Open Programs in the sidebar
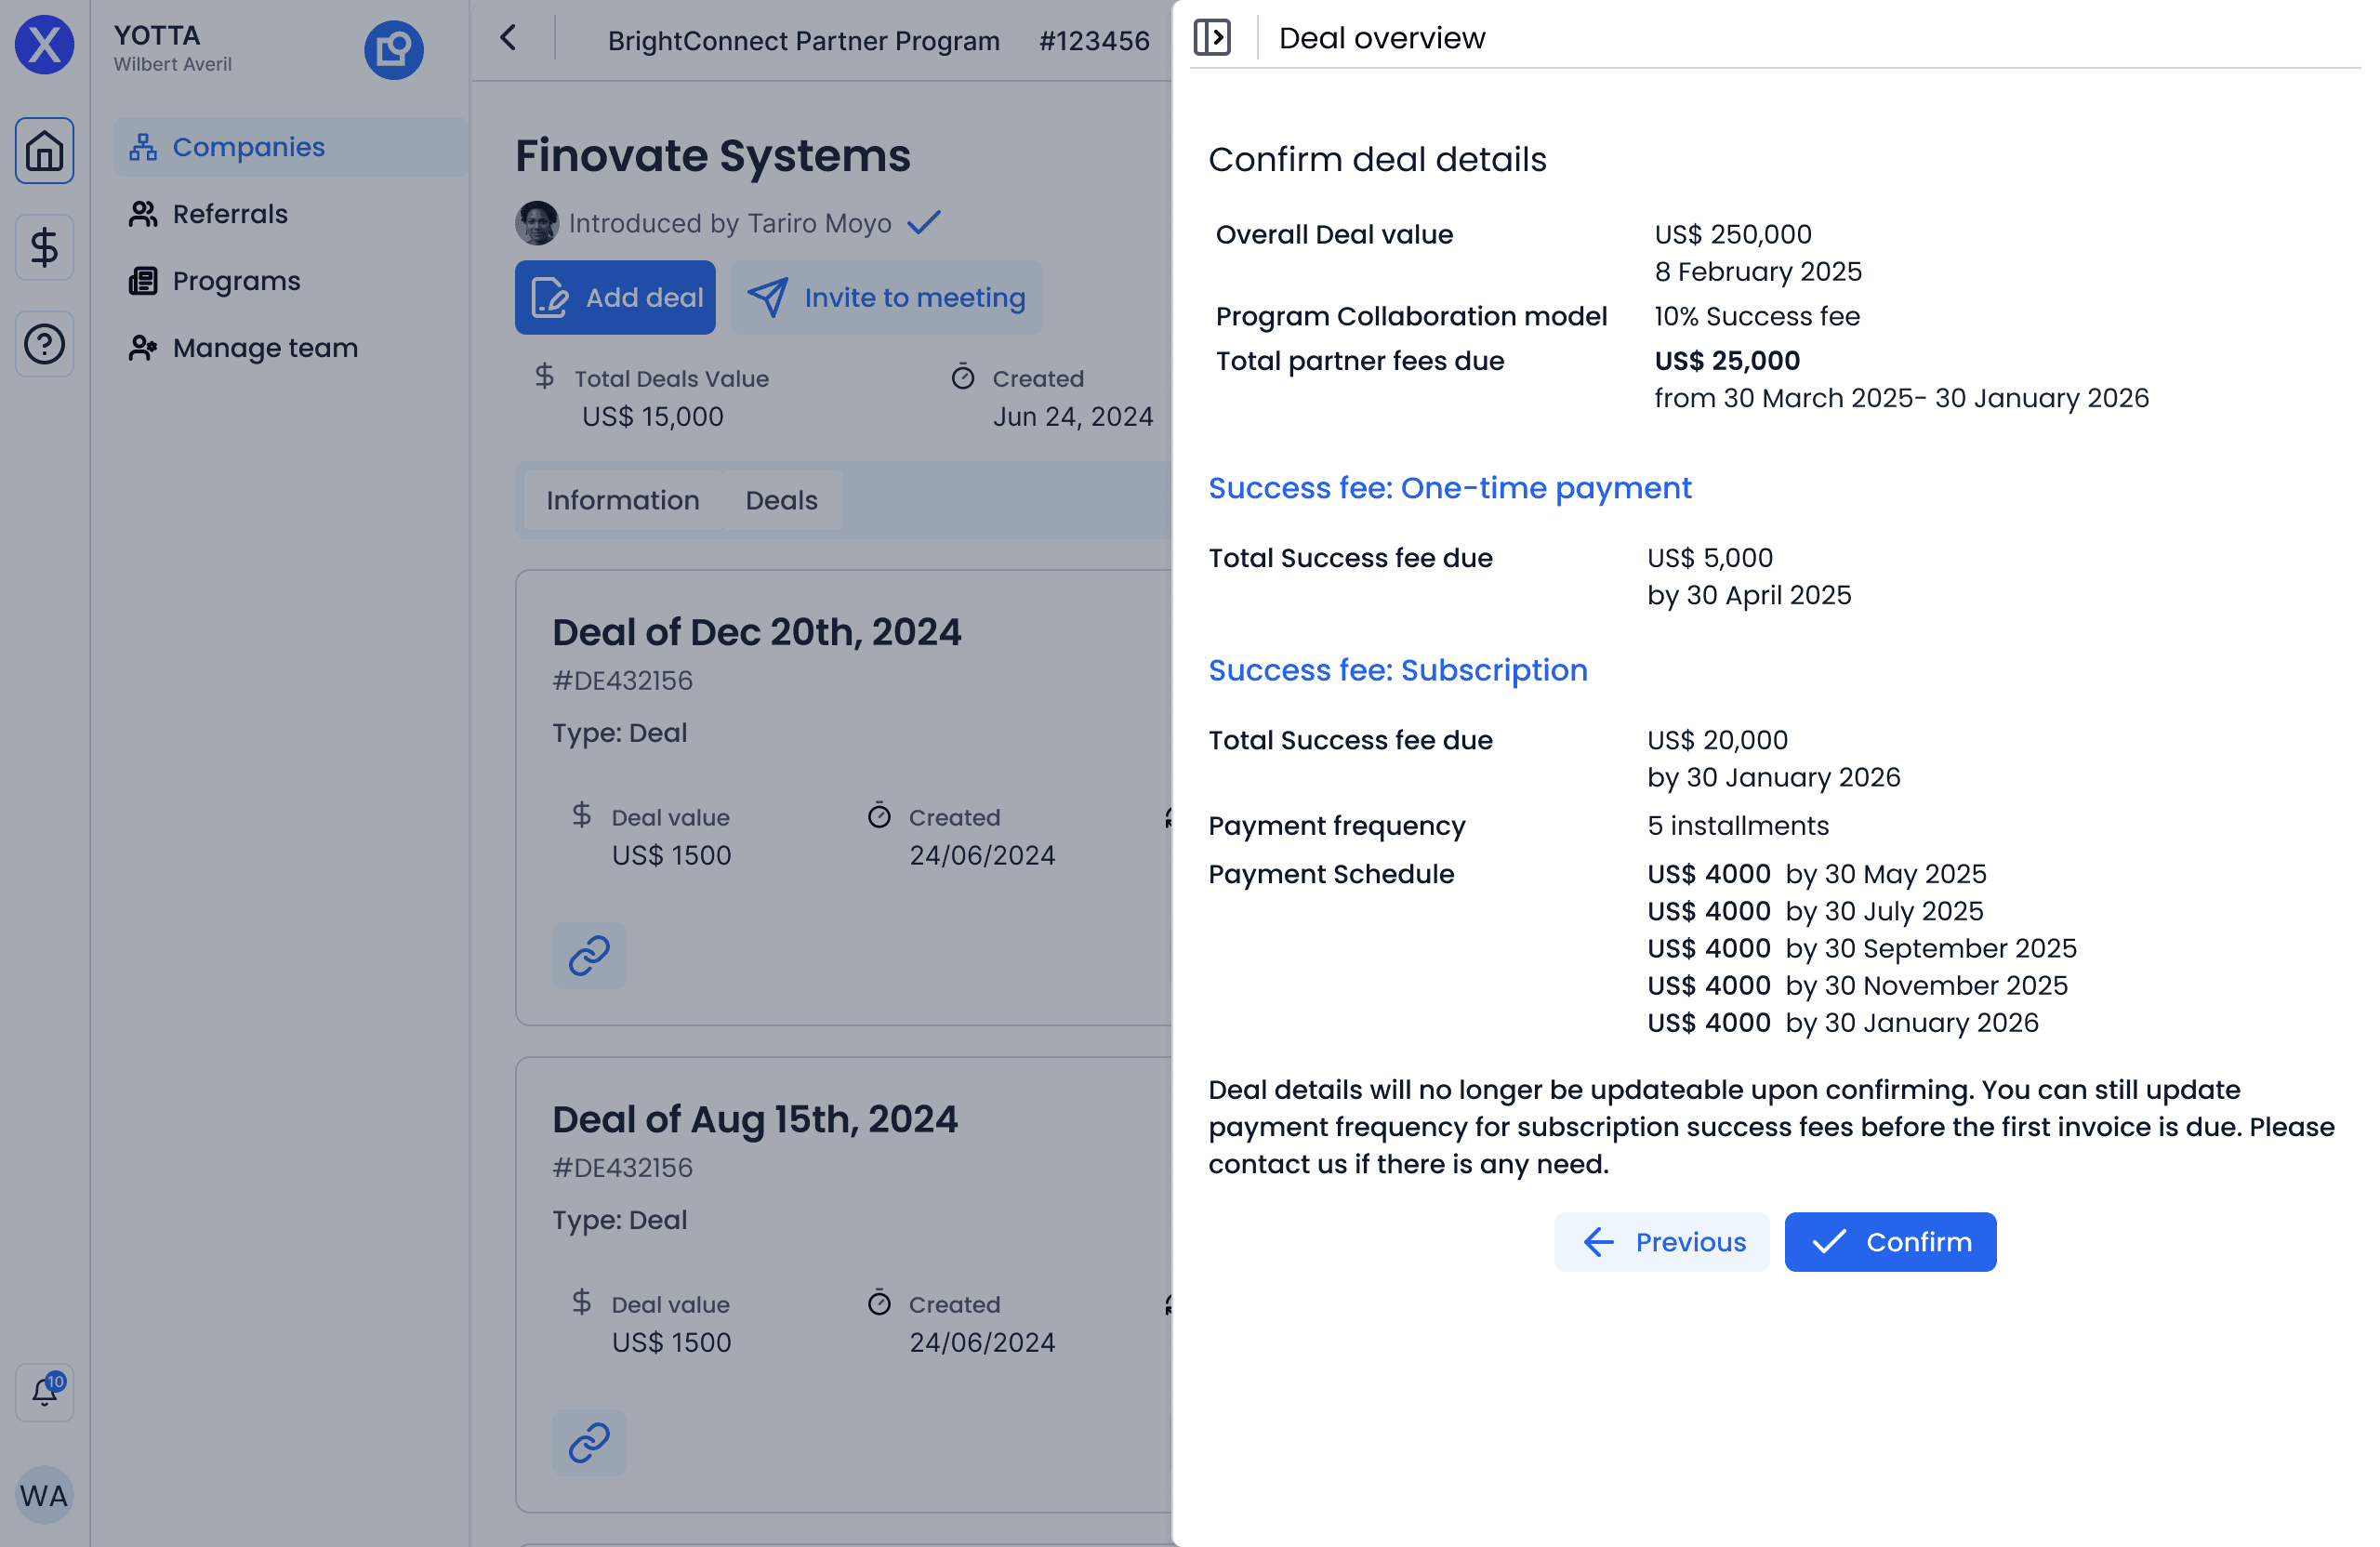 pos(236,281)
